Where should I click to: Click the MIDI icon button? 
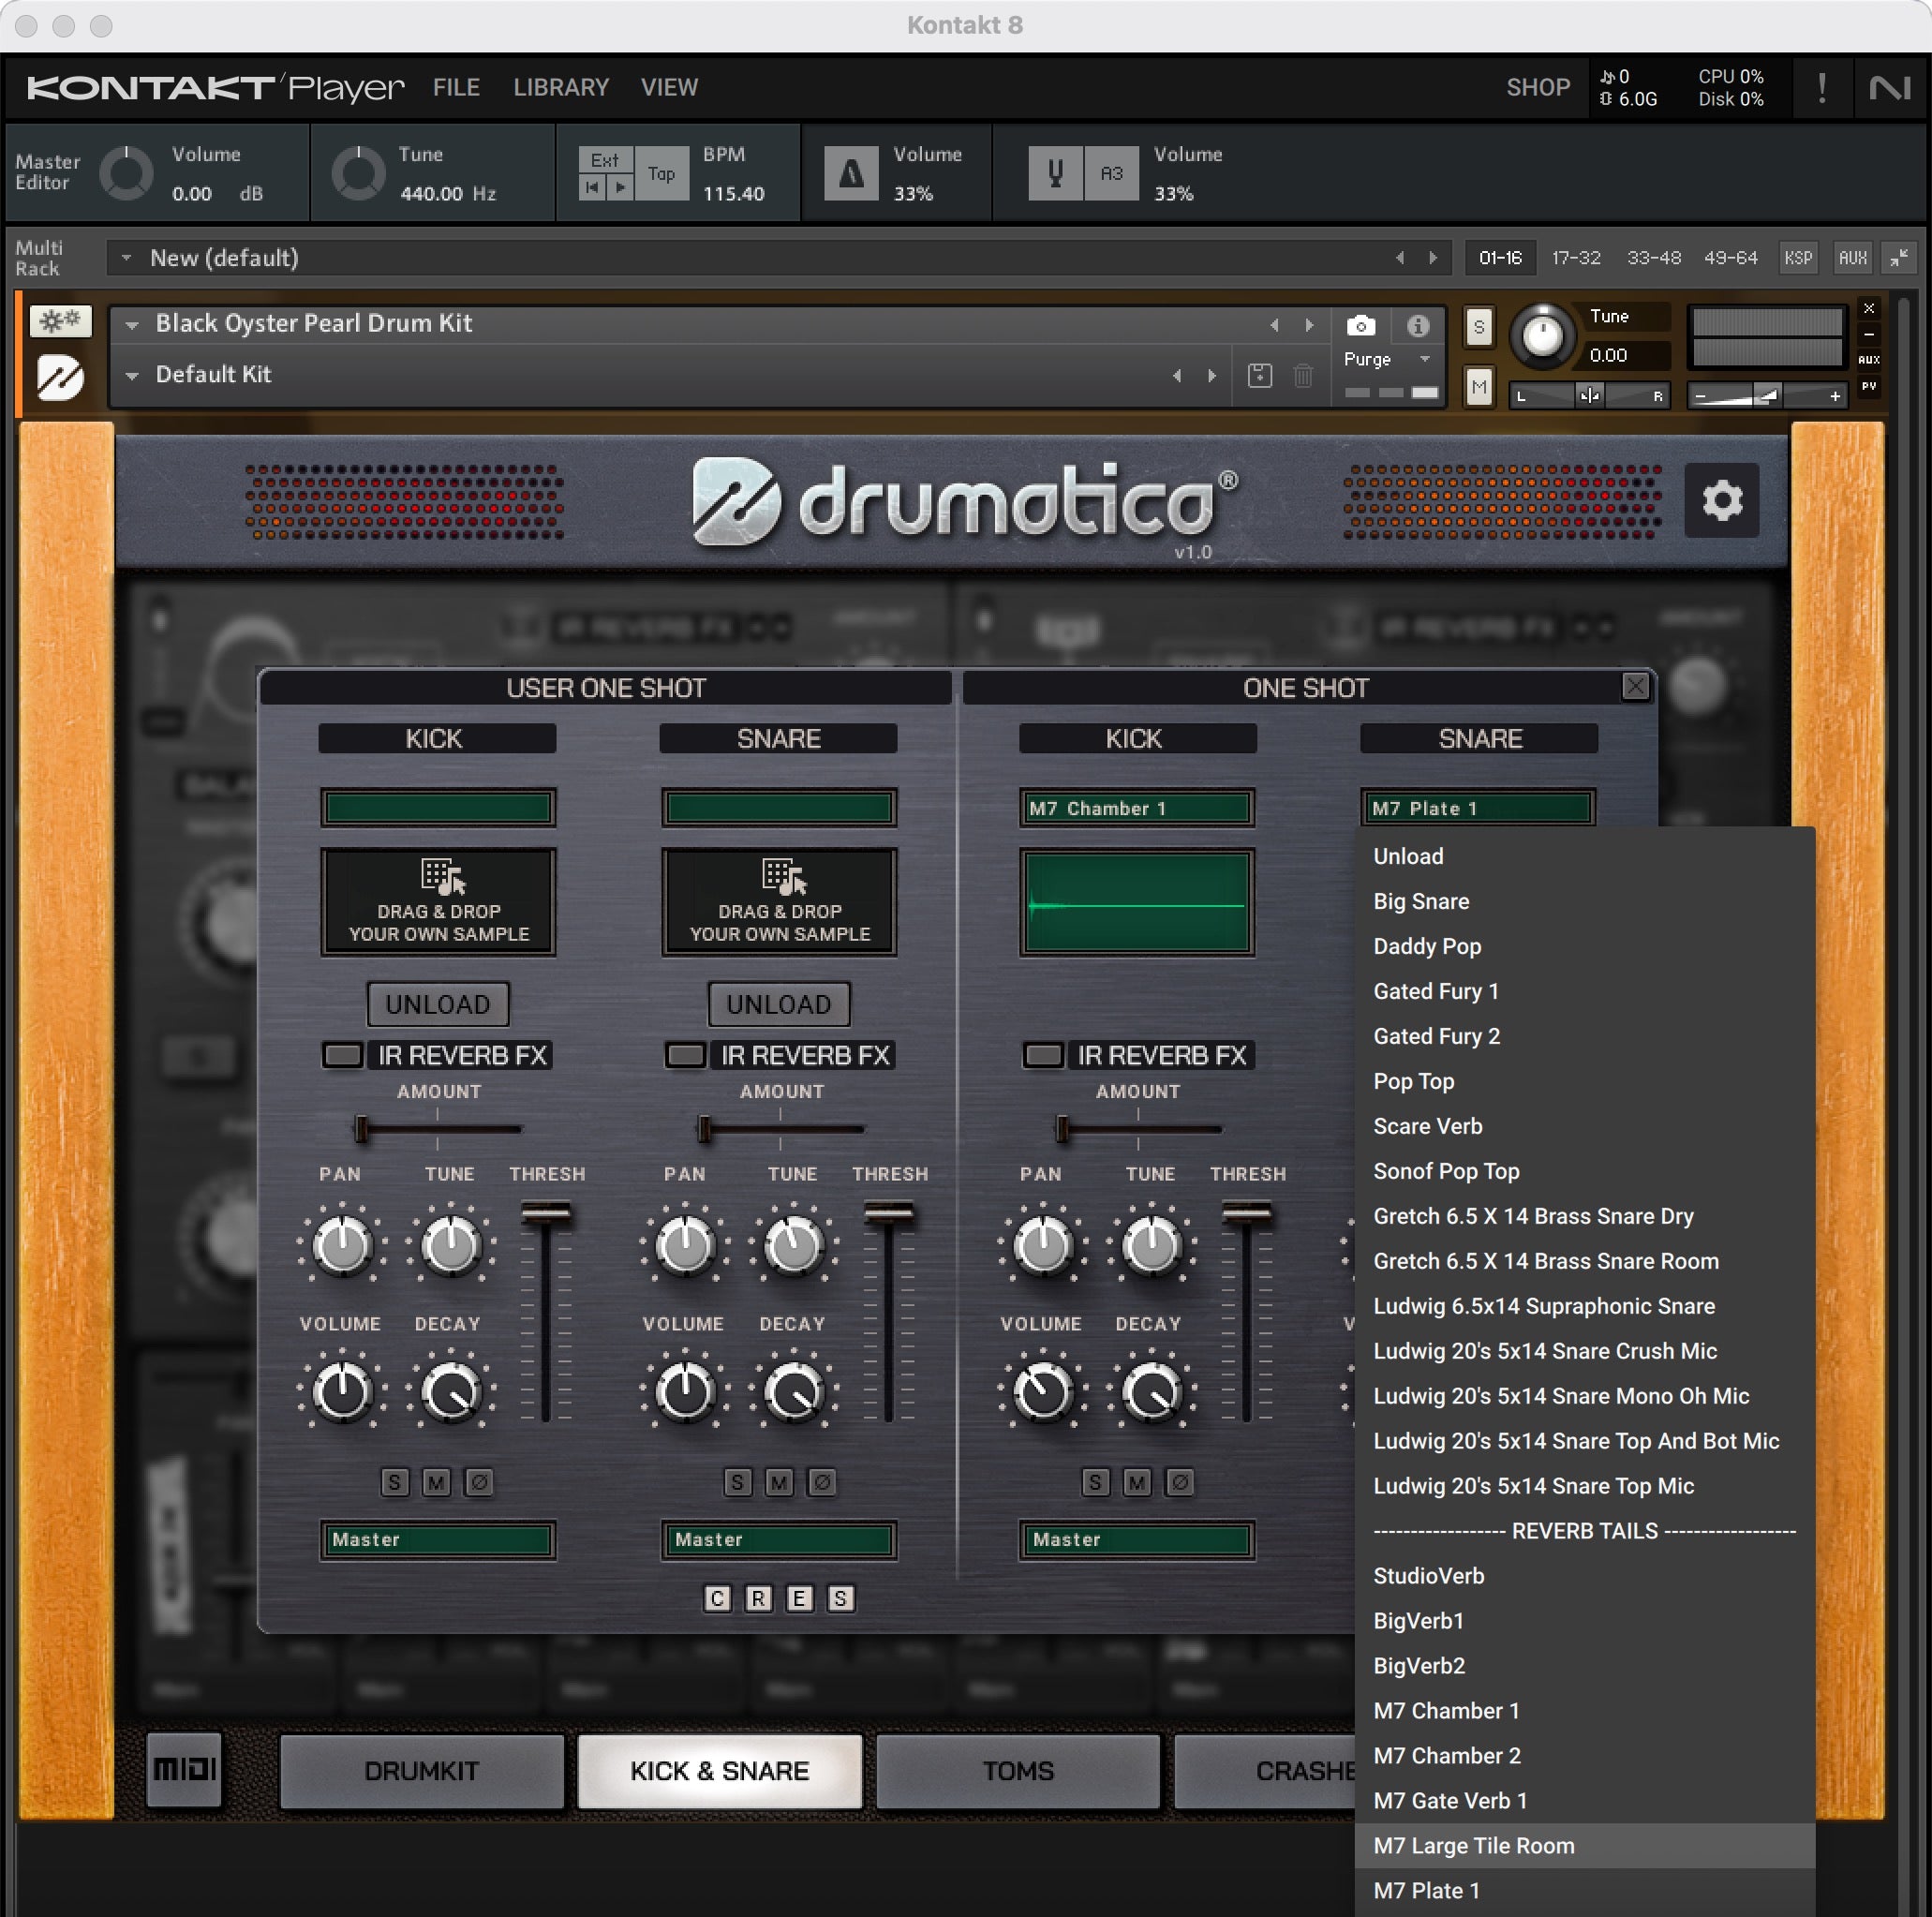pos(183,1769)
